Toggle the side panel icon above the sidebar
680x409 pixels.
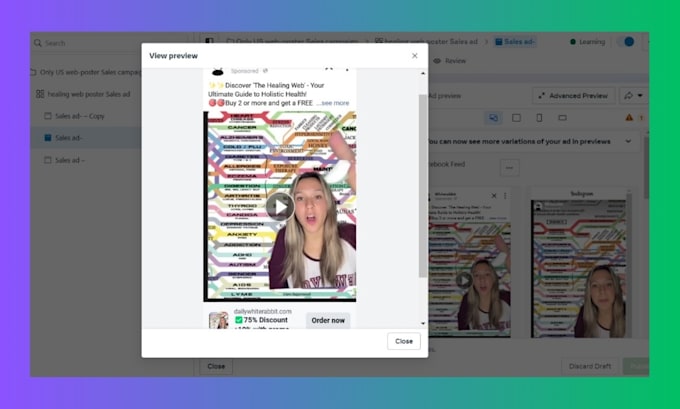click(209, 41)
